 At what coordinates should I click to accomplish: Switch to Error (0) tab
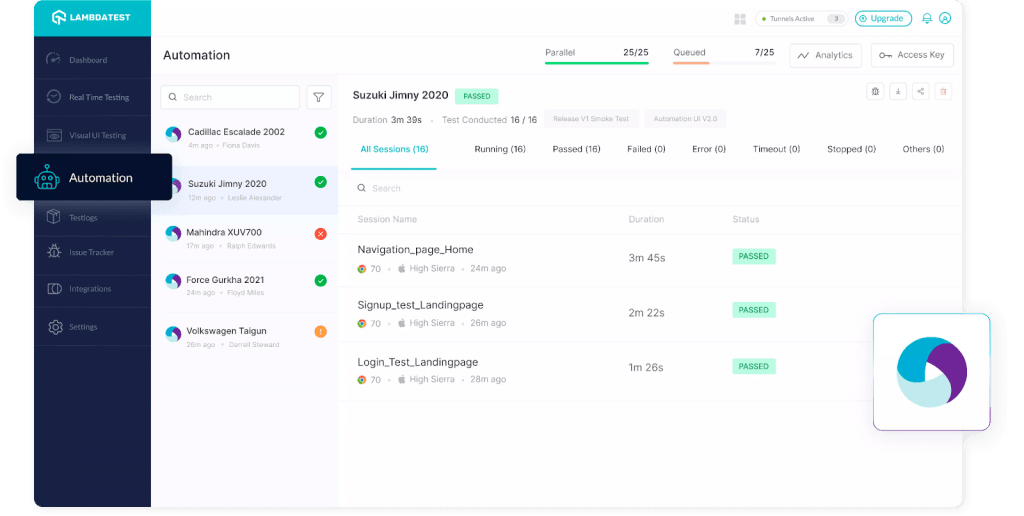[x=709, y=150]
